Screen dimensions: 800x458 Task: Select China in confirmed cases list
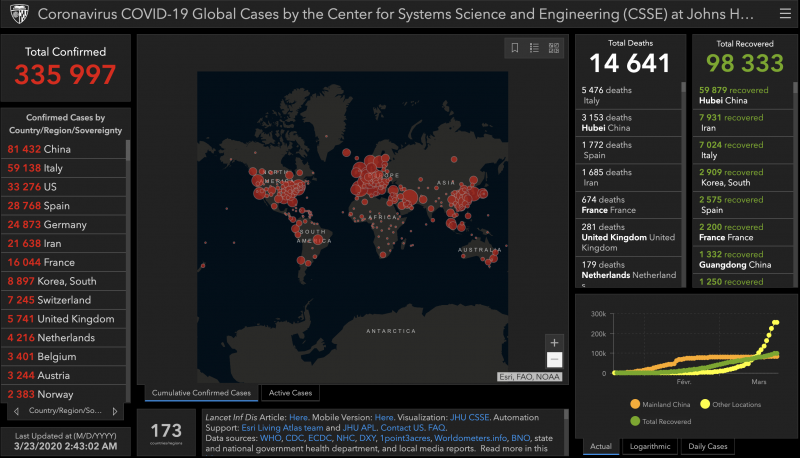[64, 149]
